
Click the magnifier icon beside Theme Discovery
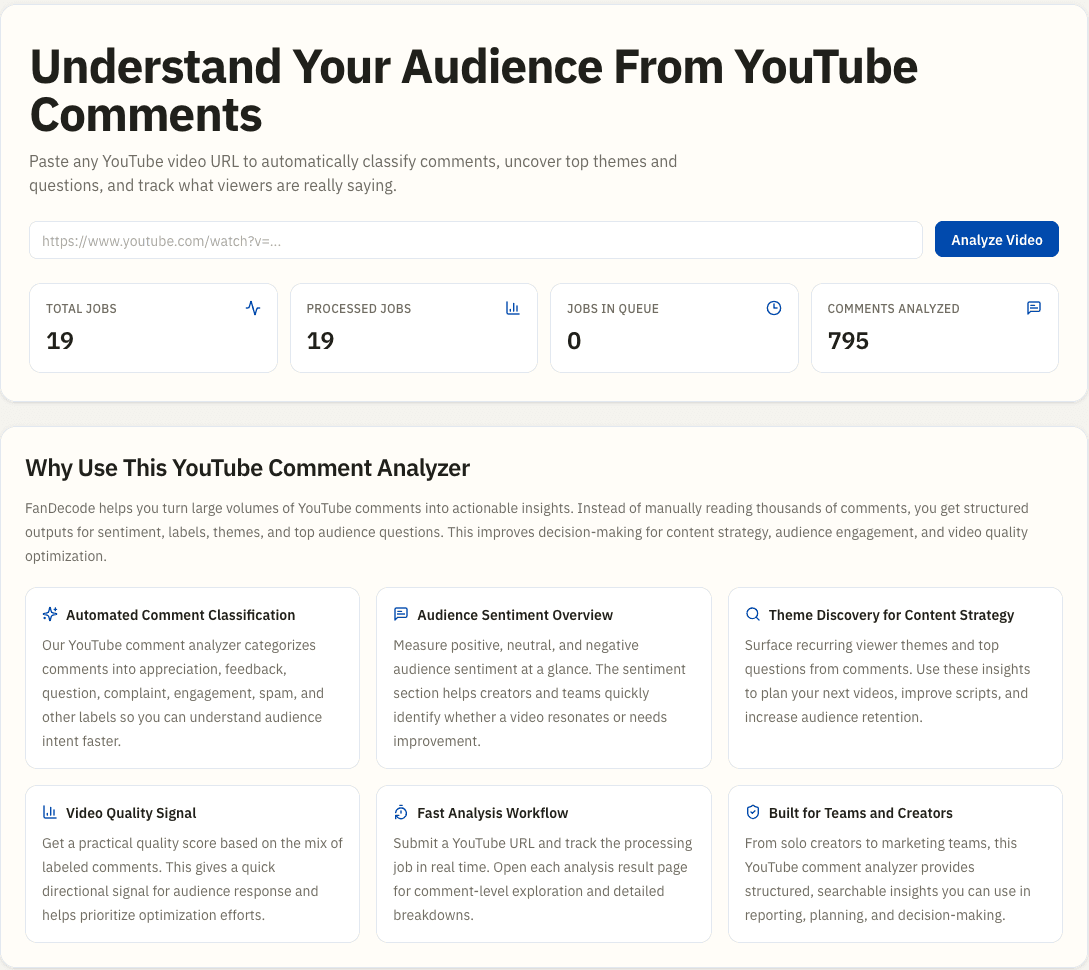click(753, 615)
